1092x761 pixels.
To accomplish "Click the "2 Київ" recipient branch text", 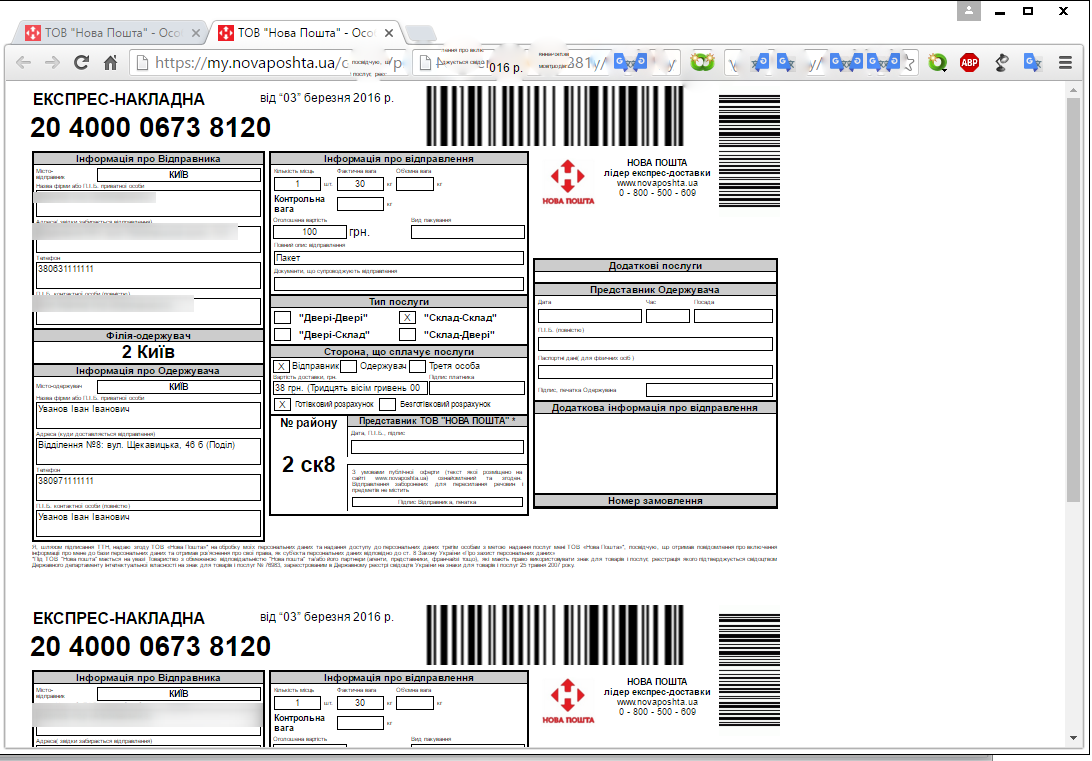I will pyautogui.click(x=148, y=352).
